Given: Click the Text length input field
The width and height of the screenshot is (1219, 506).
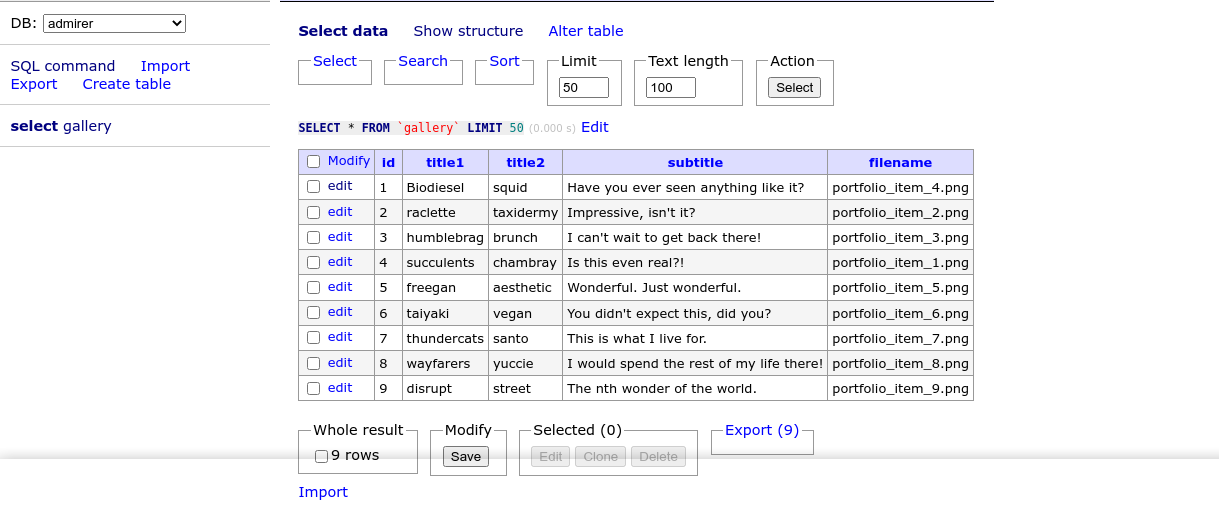Looking at the screenshot, I should click(671, 88).
